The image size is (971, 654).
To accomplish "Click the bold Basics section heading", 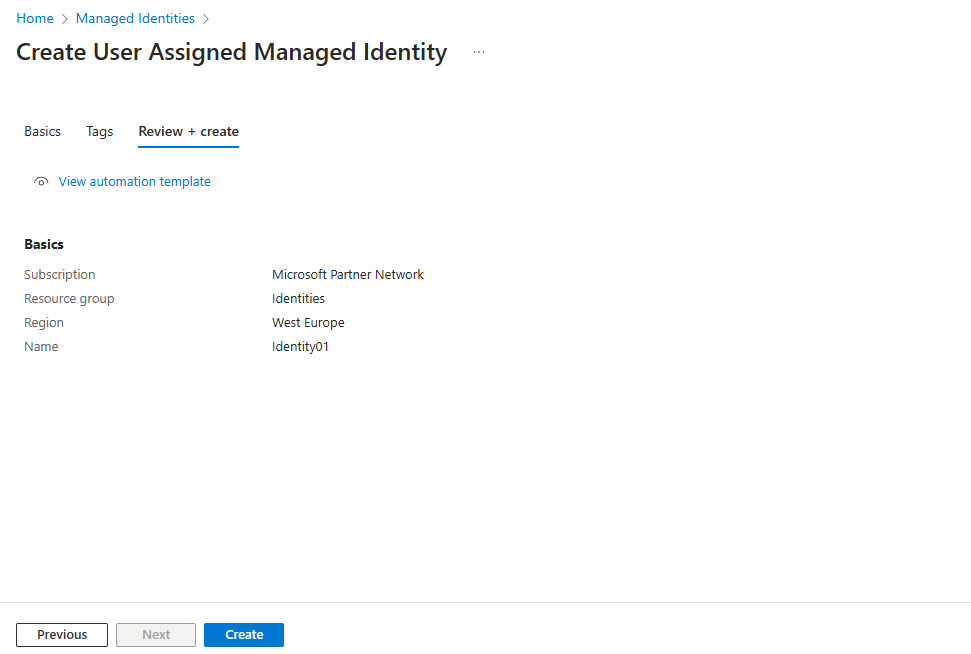I will point(44,244).
